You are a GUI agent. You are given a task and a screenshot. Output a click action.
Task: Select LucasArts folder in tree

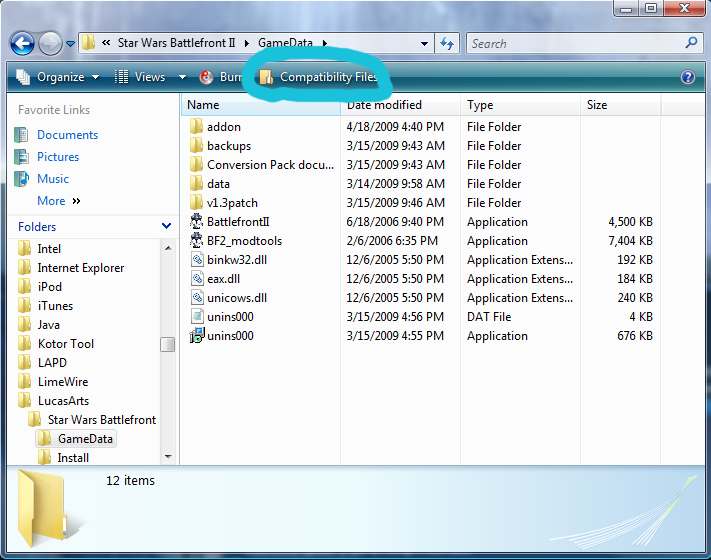tap(63, 401)
